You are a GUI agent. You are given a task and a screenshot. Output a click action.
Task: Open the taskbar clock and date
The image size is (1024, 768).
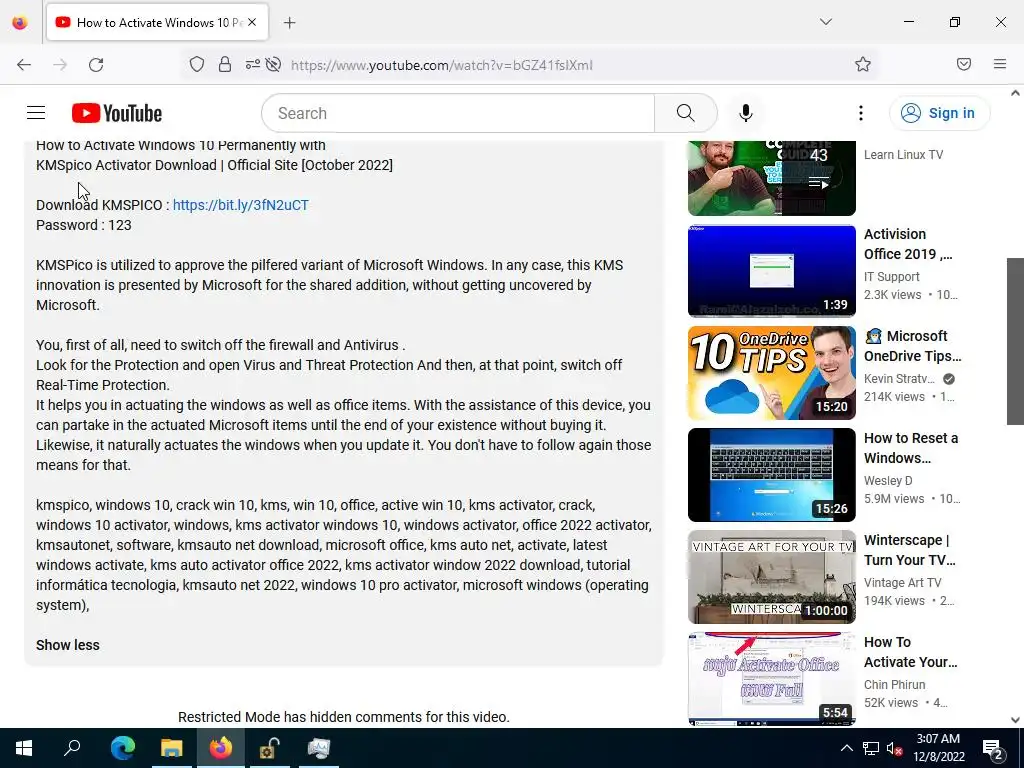point(938,748)
